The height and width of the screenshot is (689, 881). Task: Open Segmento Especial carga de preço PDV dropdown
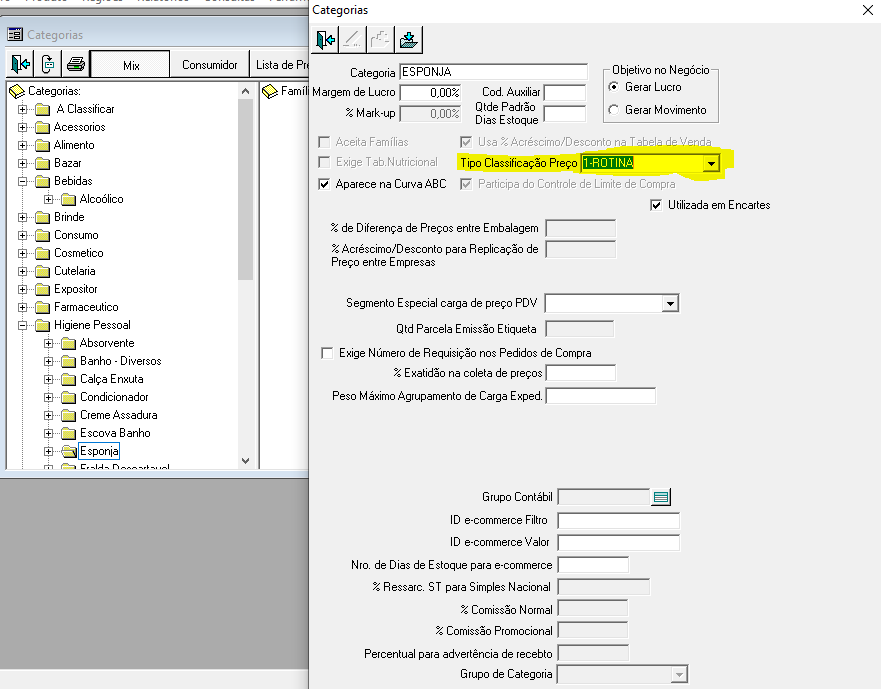[x=670, y=303]
